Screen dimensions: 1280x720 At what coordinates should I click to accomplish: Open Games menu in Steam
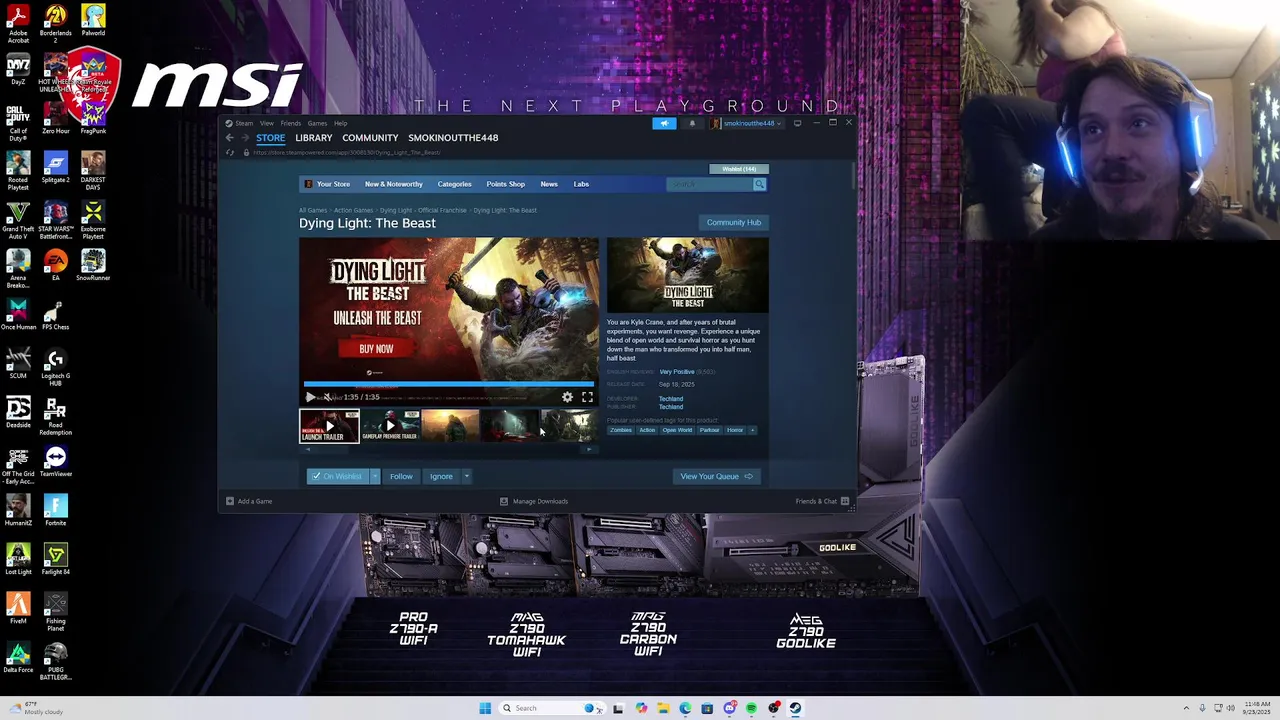point(317,123)
